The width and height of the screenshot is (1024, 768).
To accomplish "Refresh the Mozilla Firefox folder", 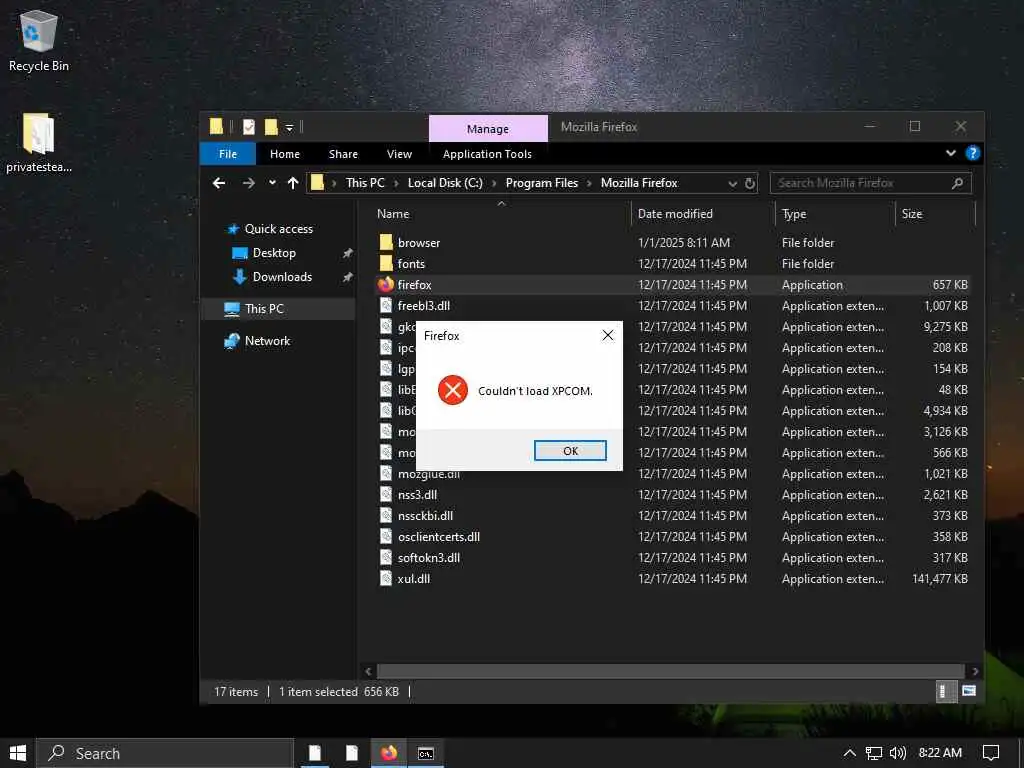I will 750,184.
